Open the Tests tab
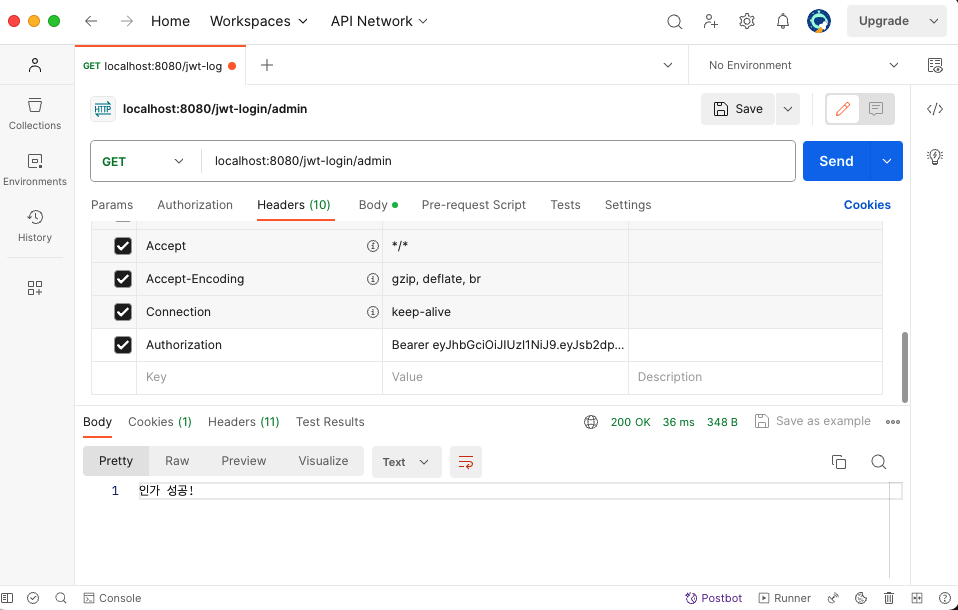The height and width of the screenshot is (610, 958). click(x=565, y=205)
